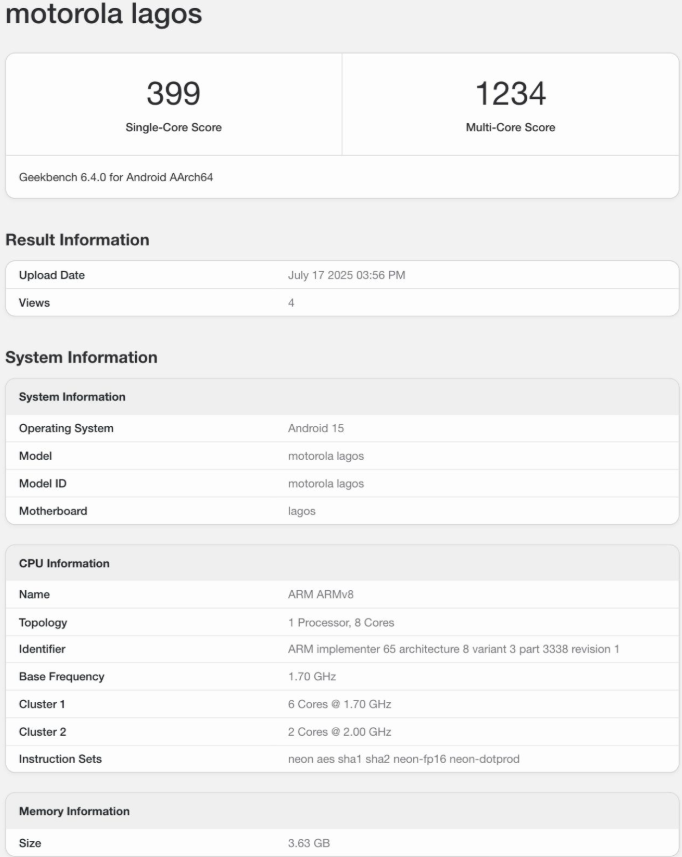Select the Instruction Sets value text
This screenshot has height=857, width=682.
coord(403,759)
